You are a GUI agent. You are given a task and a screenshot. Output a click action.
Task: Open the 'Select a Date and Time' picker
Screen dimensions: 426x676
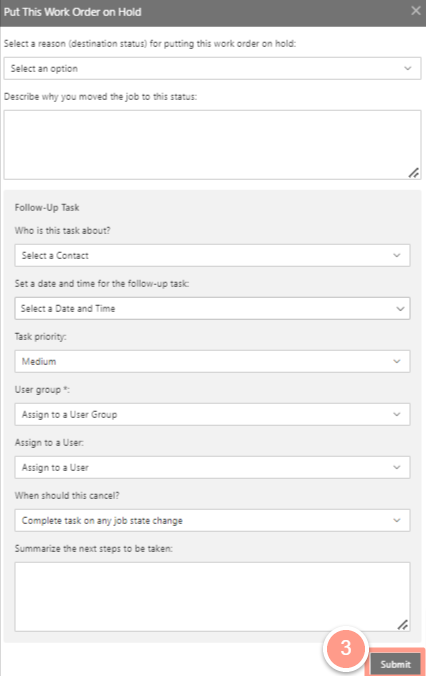tap(213, 308)
